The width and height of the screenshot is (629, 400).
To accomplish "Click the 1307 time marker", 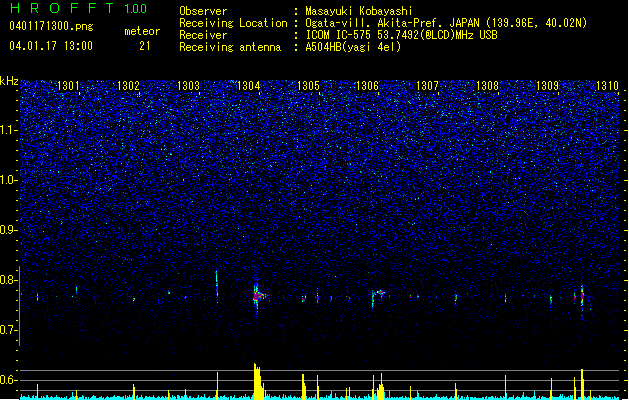I will tap(428, 86).
